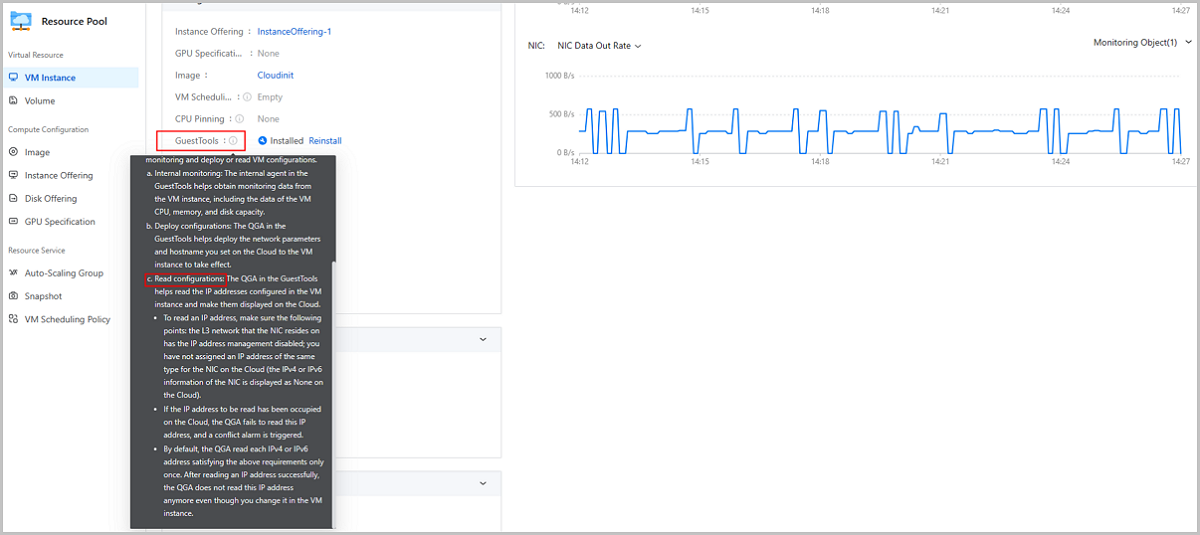Screen dimensions: 1200x535
Task: Select GPU Specification in the sidebar
Action: (59, 222)
